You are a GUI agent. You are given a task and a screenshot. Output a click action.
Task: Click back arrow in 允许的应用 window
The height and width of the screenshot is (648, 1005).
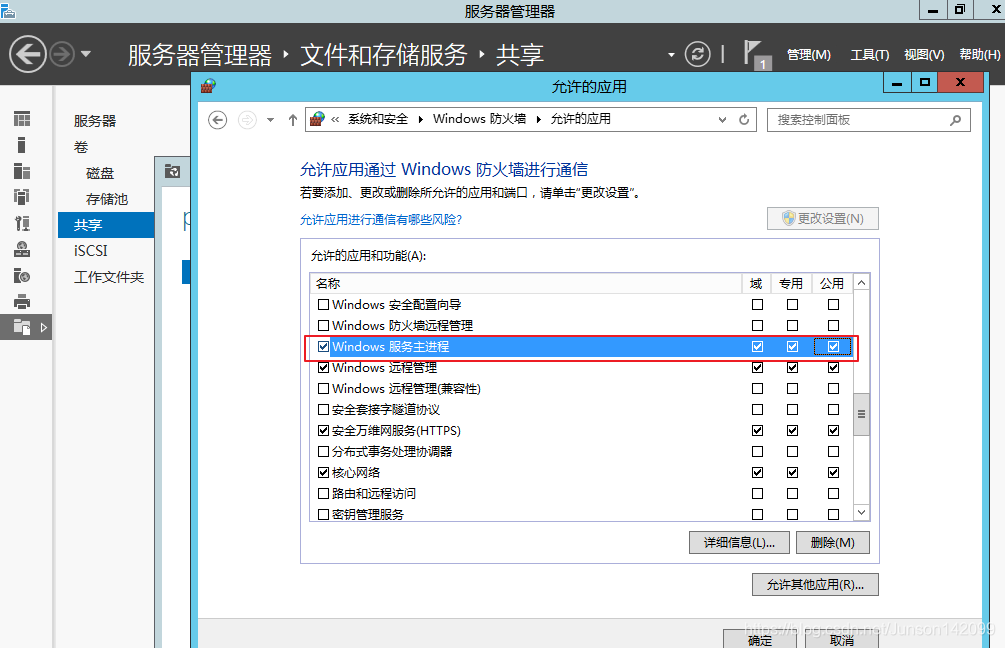click(217, 120)
